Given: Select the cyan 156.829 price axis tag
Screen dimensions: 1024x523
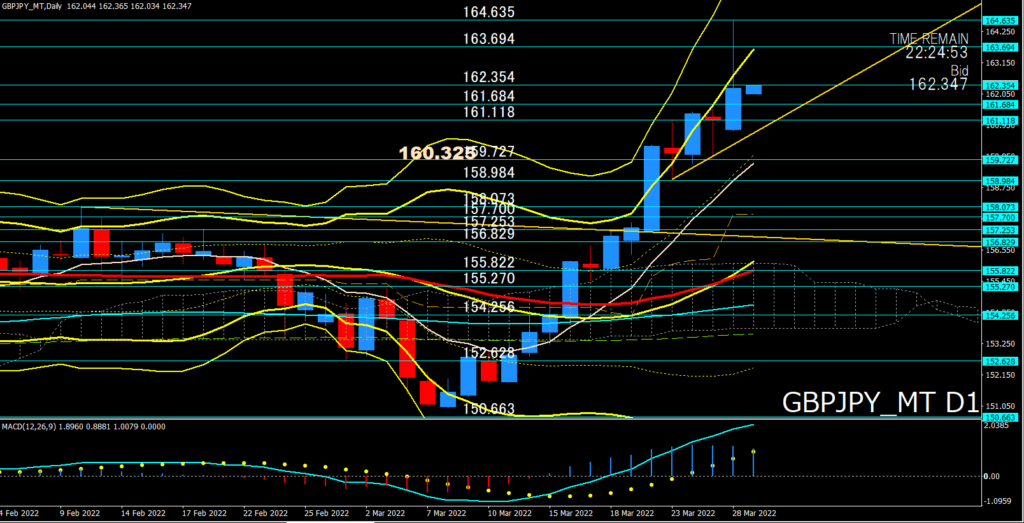Looking at the screenshot, I should click(x=998, y=242).
